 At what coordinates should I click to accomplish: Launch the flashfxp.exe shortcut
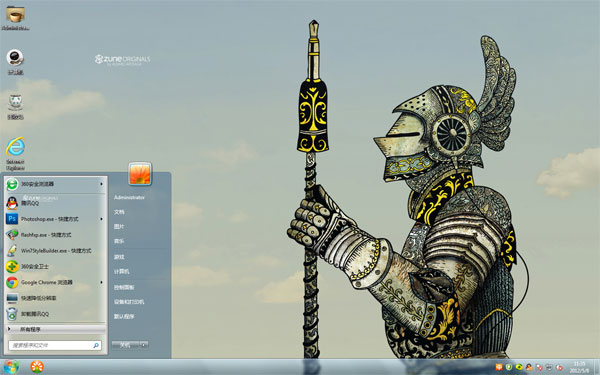(55, 235)
